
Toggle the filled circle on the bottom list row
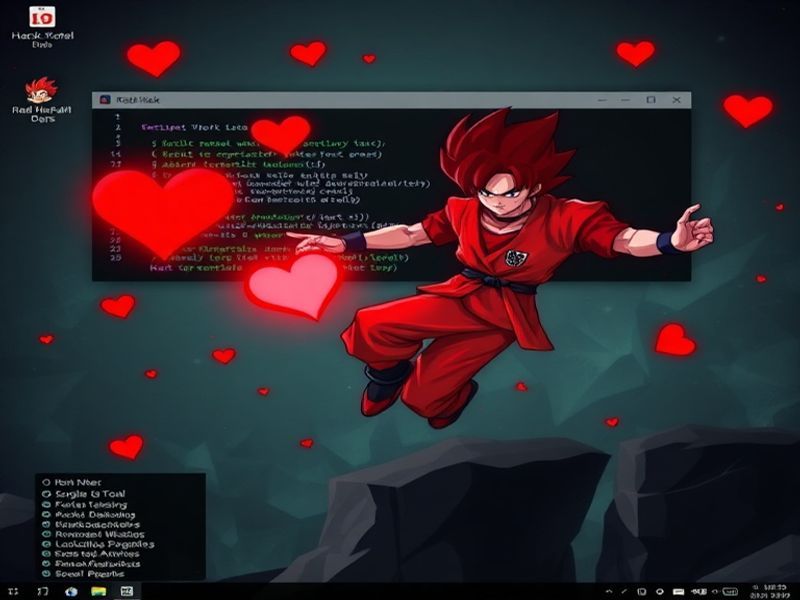click(x=46, y=573)
